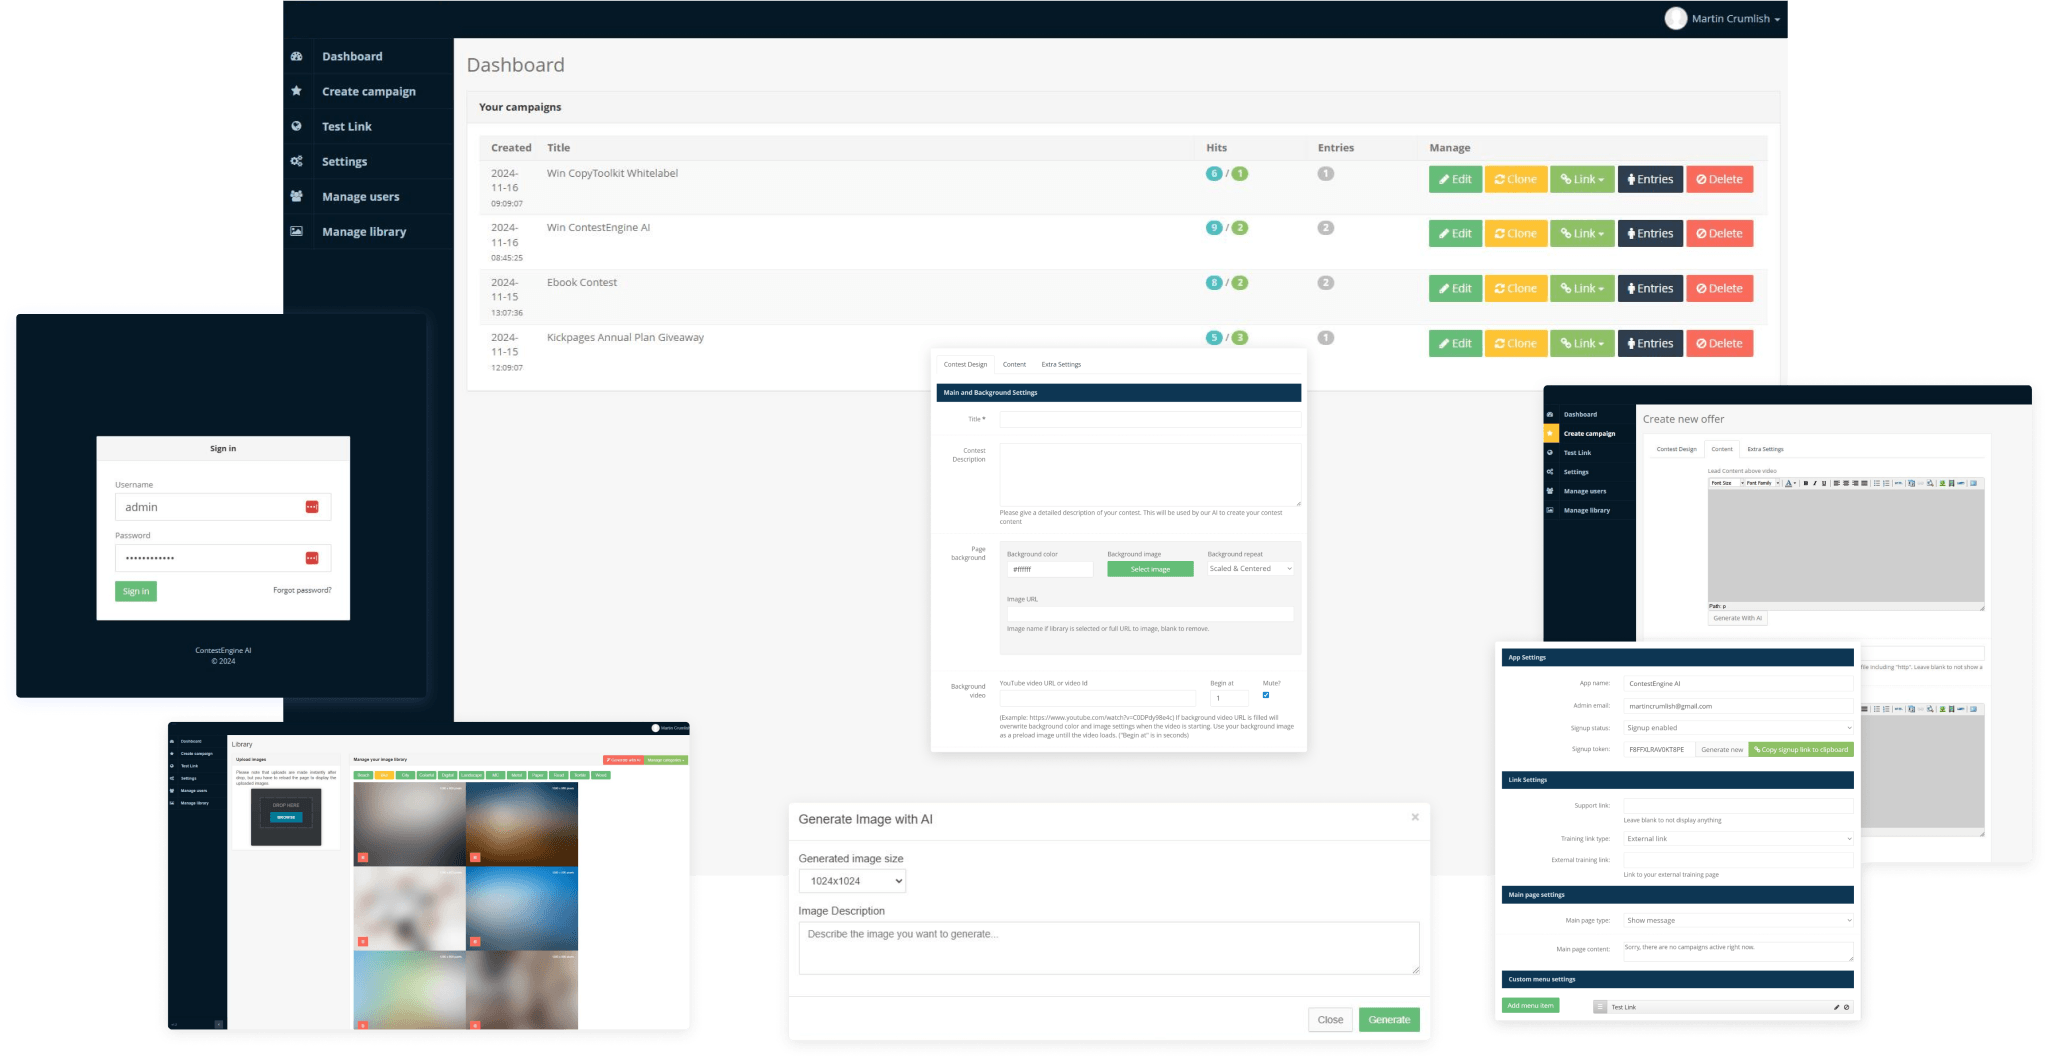
Task: Switch to the Extra Settings tab
Action: [1061, 364]
